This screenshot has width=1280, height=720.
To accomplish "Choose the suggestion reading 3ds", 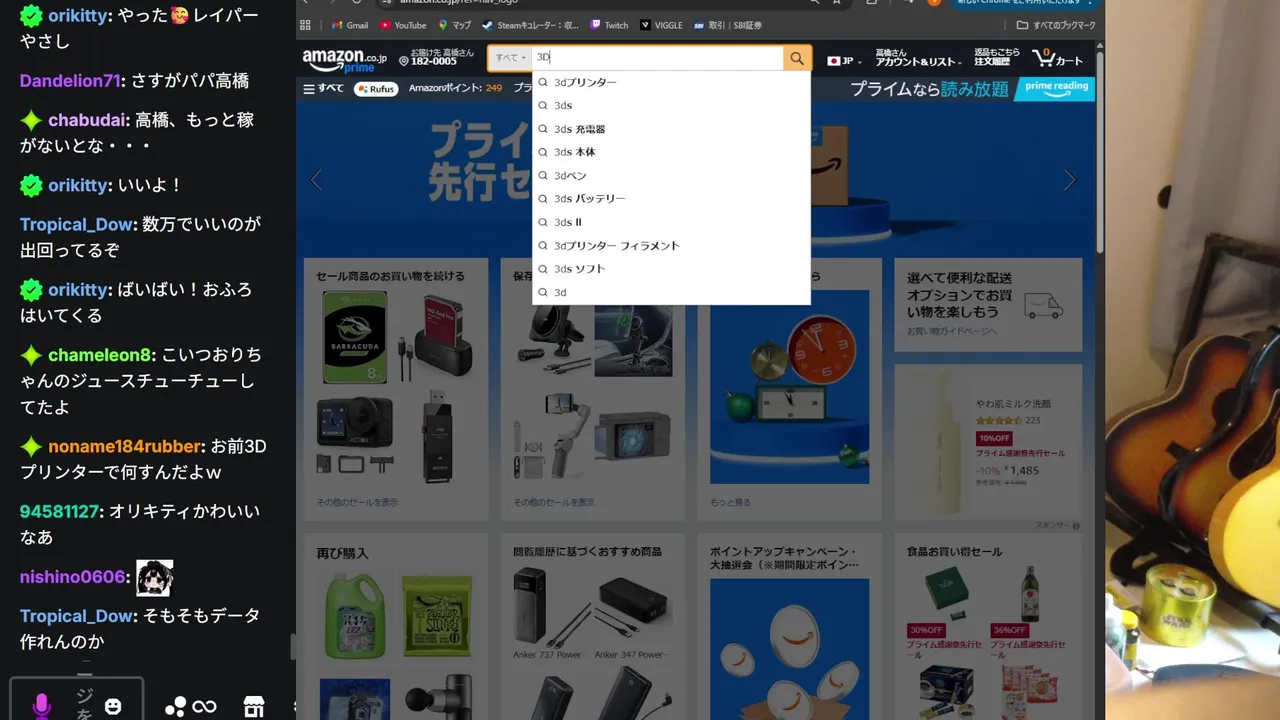I will (x=671, y=105).
